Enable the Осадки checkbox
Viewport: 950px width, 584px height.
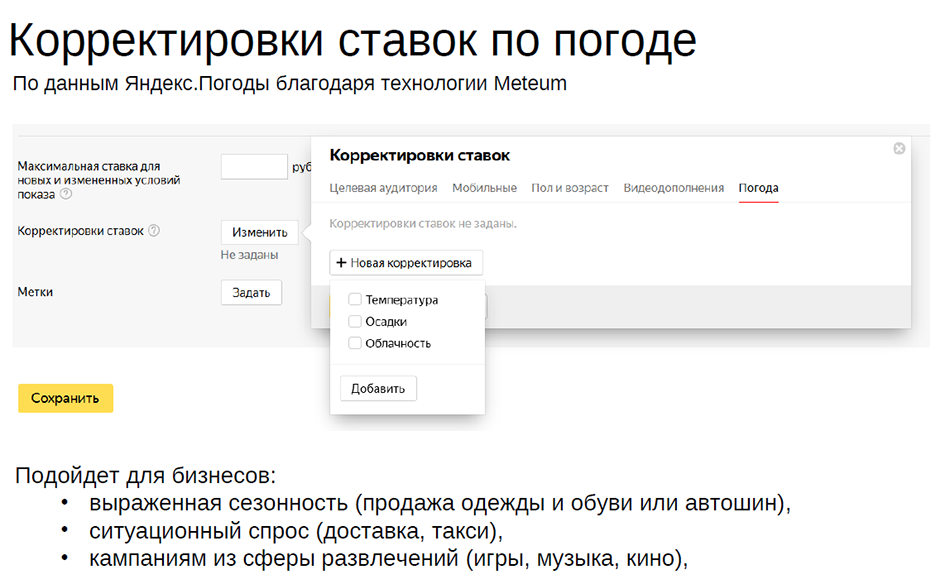pos(355,321)
